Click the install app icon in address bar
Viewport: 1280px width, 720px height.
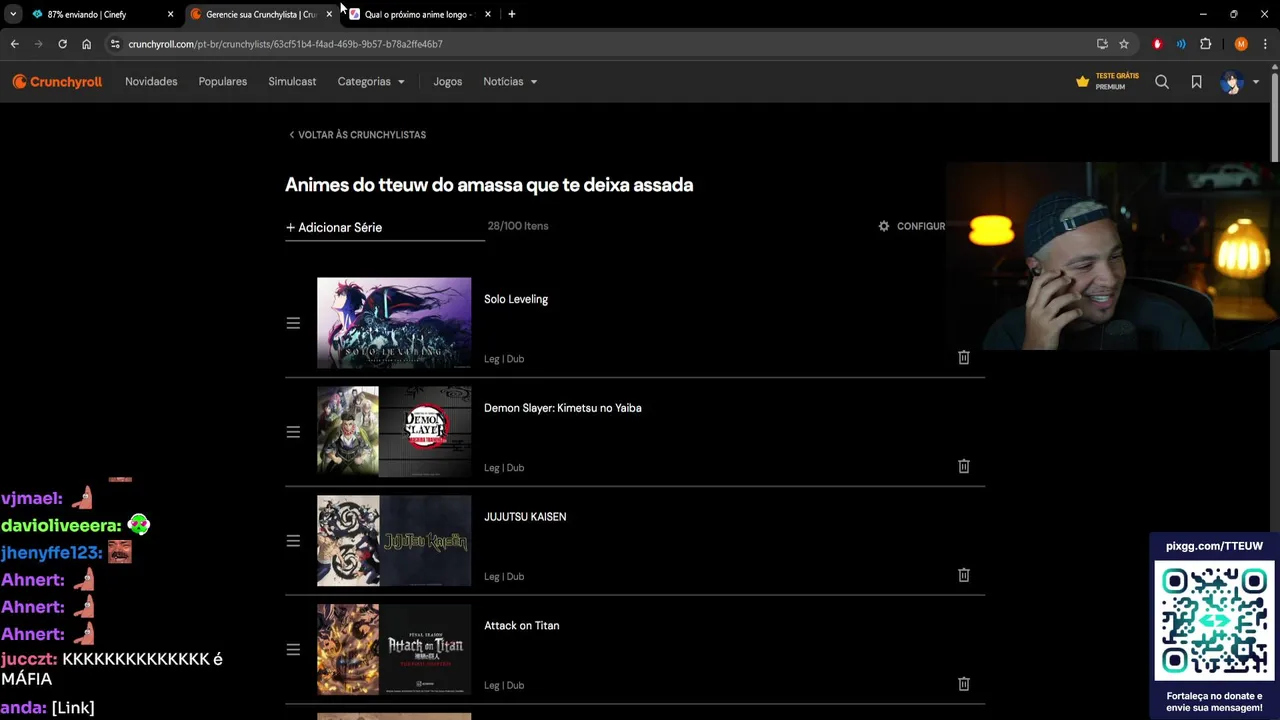point(1102,44)
